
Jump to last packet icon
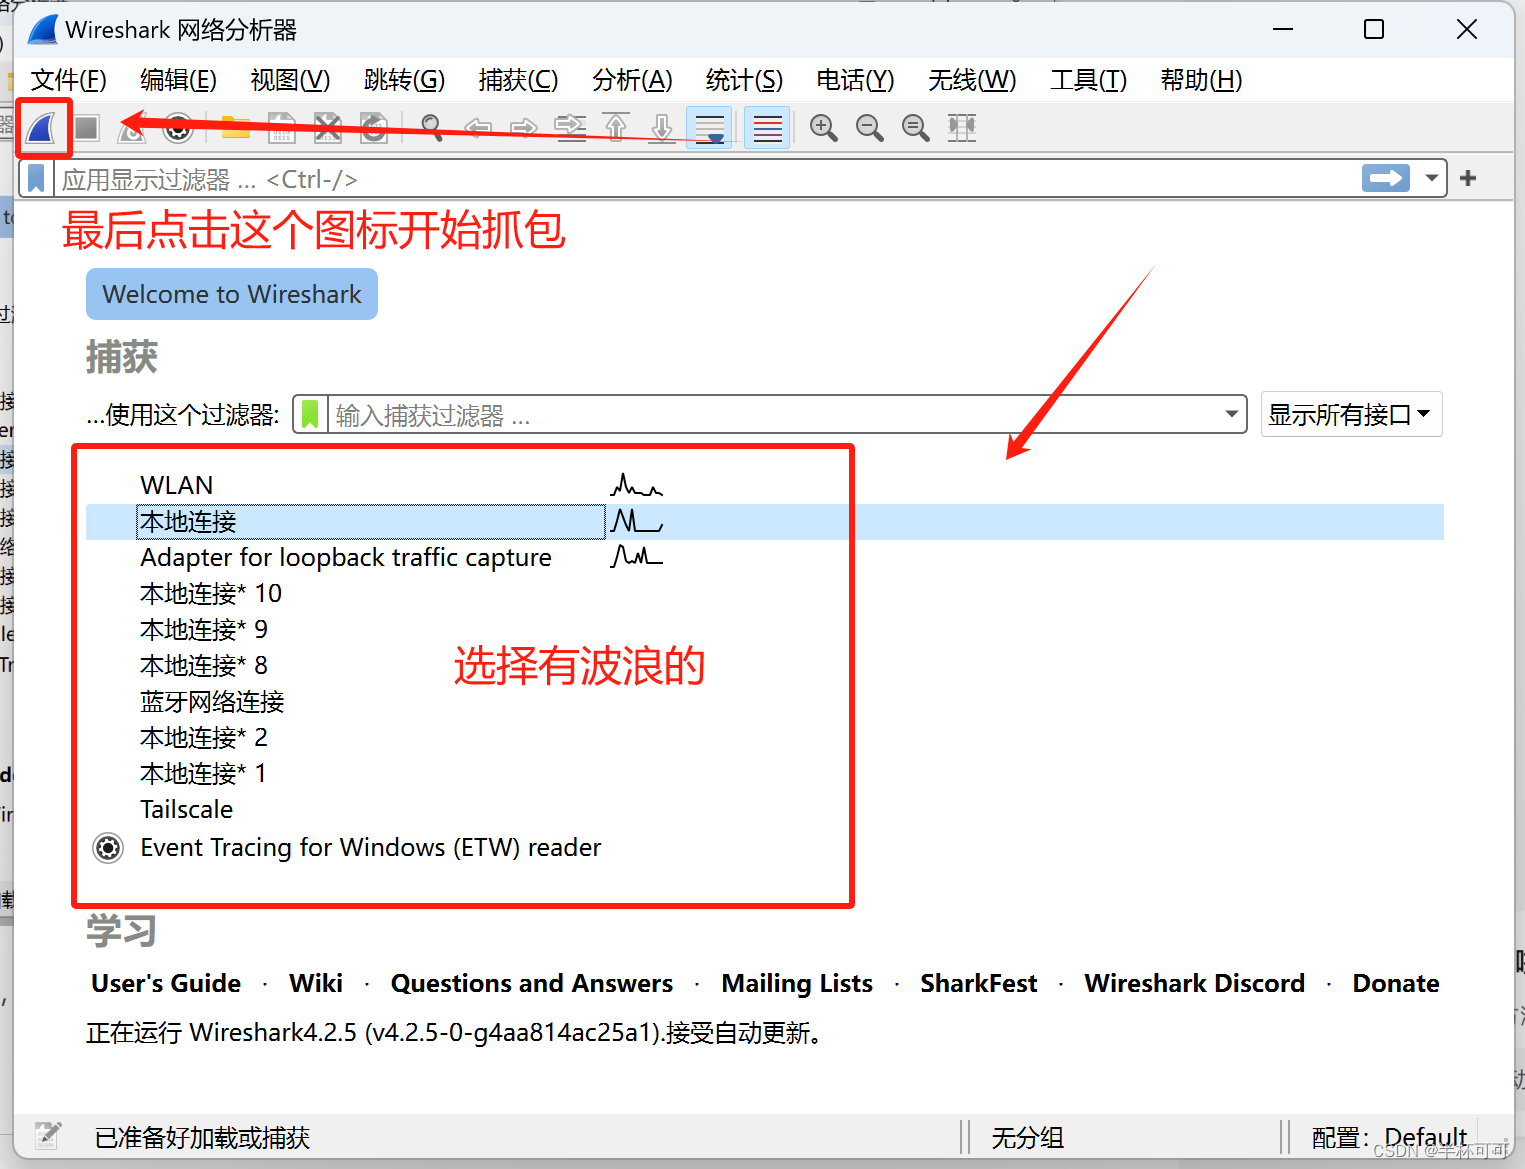[x=662, y=128]
